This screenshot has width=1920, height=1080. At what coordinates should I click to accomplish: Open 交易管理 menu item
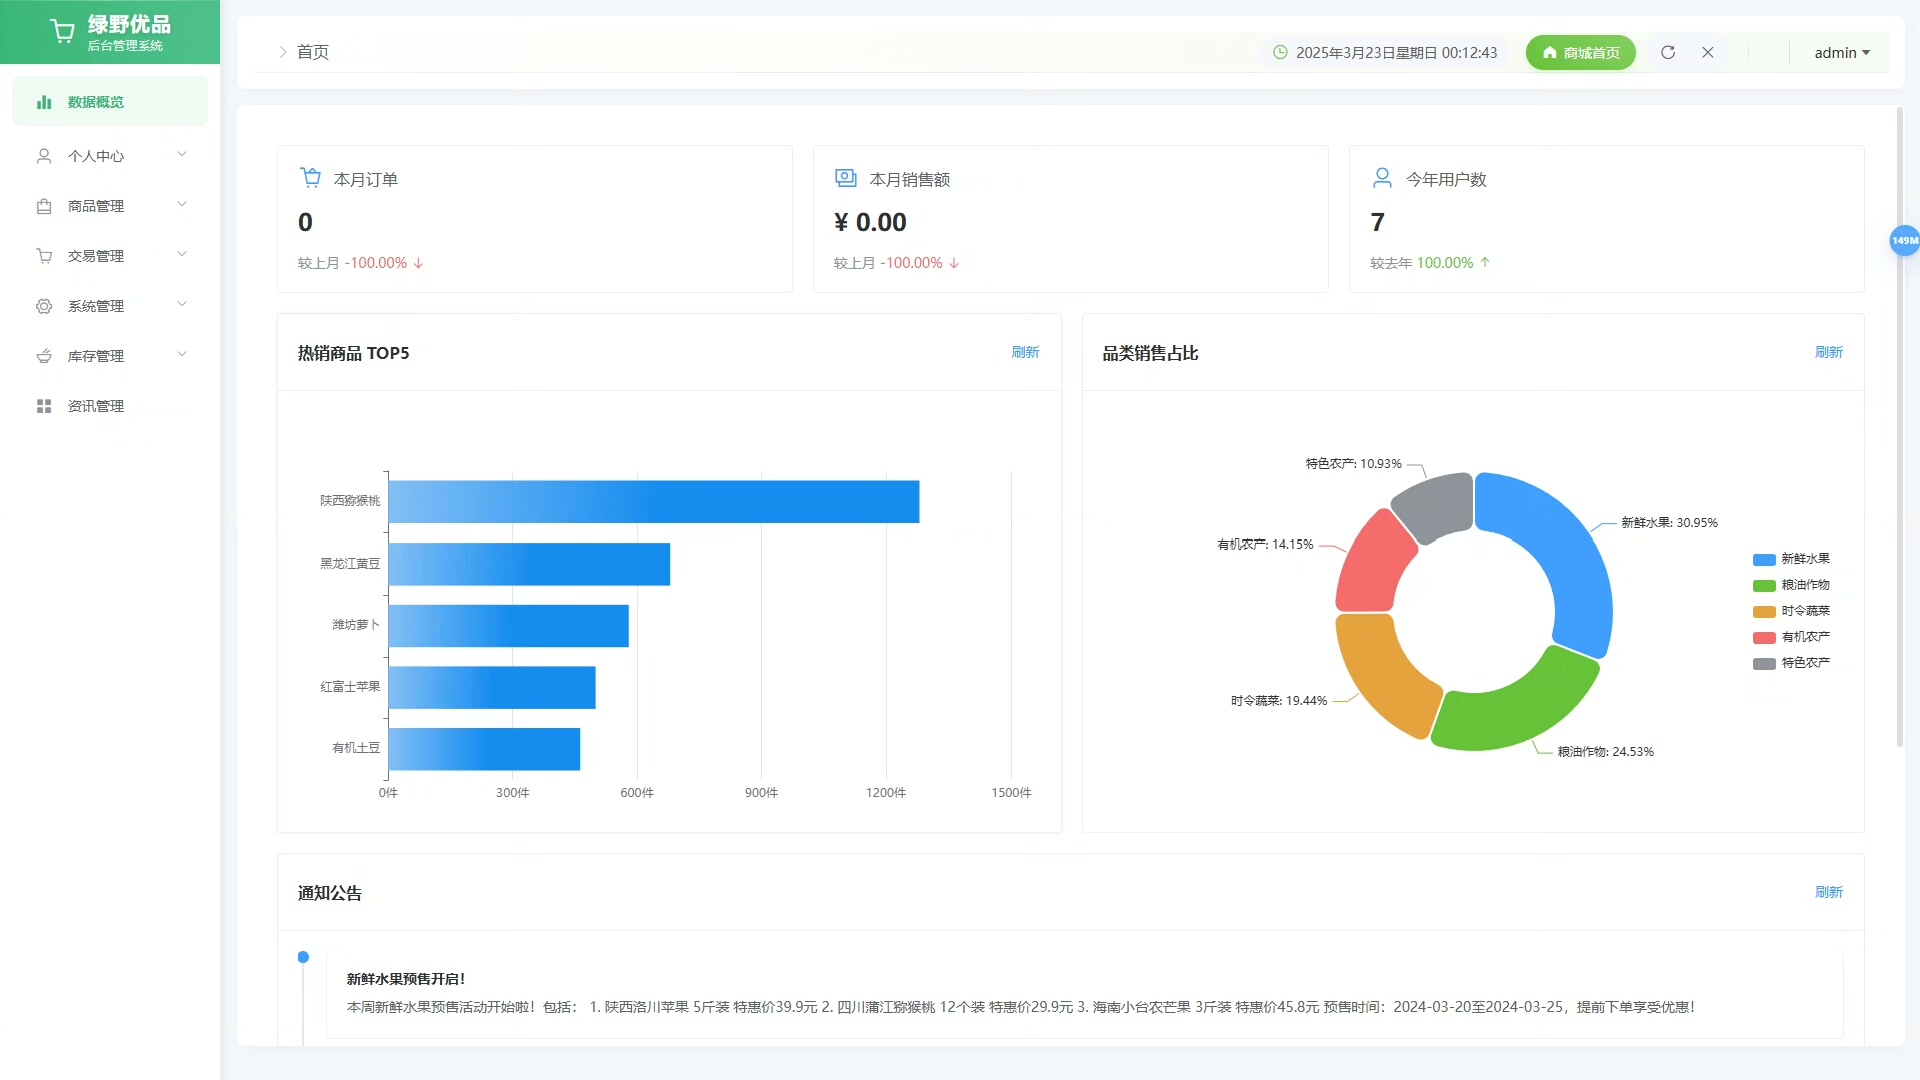pyautogui.click(x=96, y=256)
